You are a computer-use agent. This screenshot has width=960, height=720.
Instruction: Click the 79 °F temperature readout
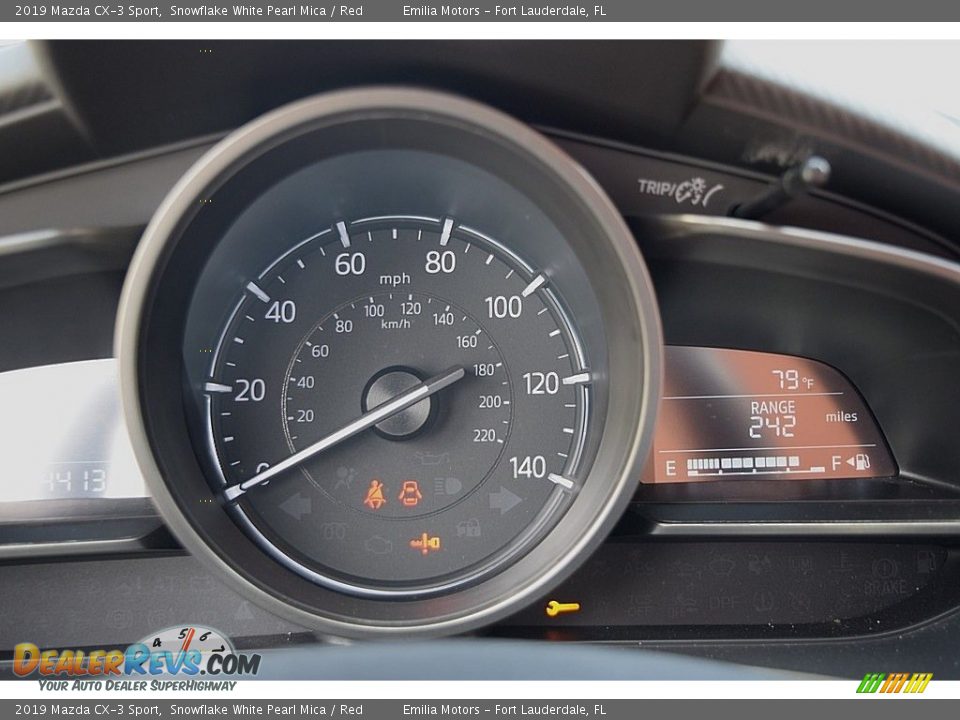click(x=792, y=380)
